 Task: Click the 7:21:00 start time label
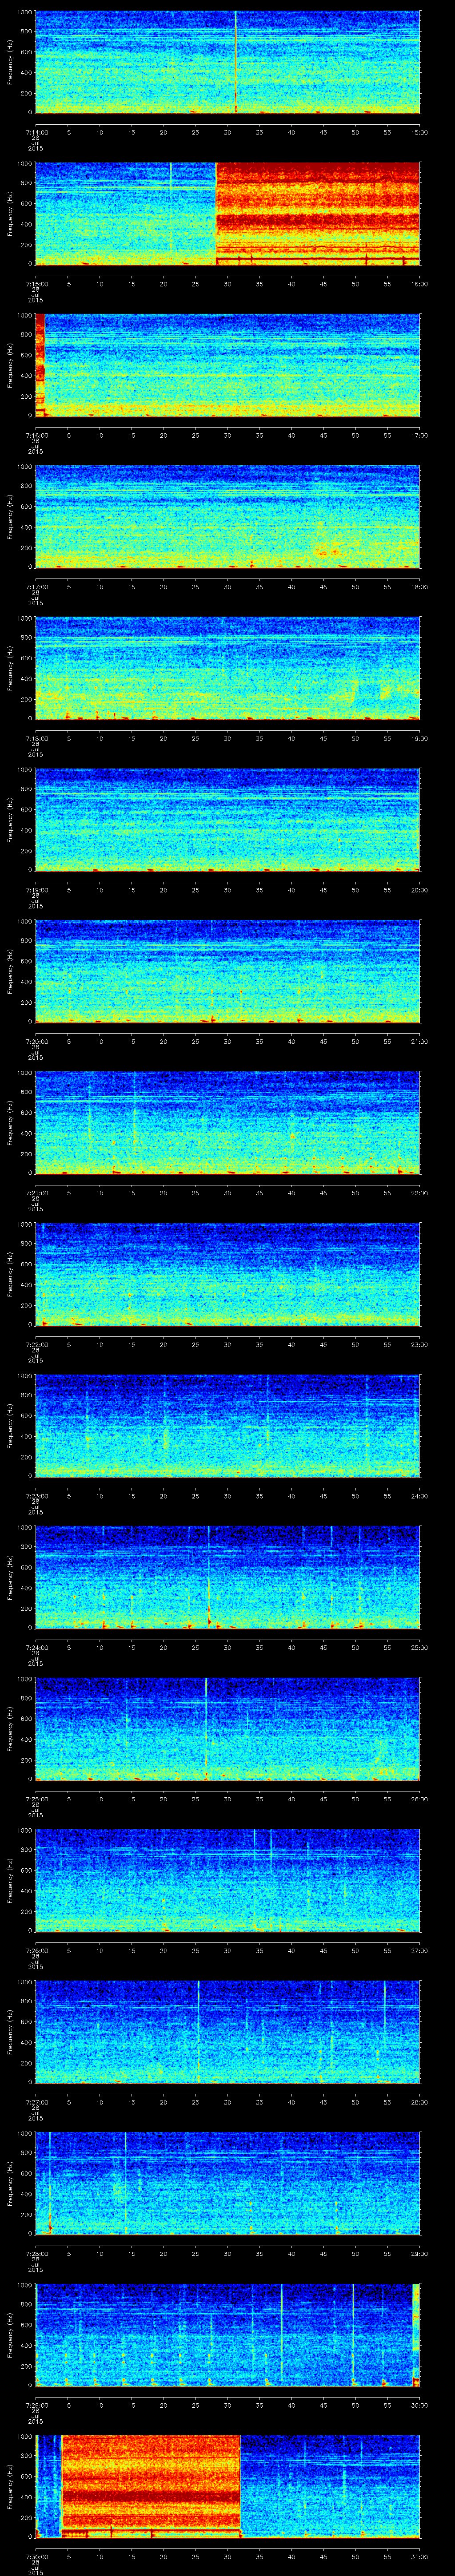(36, 1192)
